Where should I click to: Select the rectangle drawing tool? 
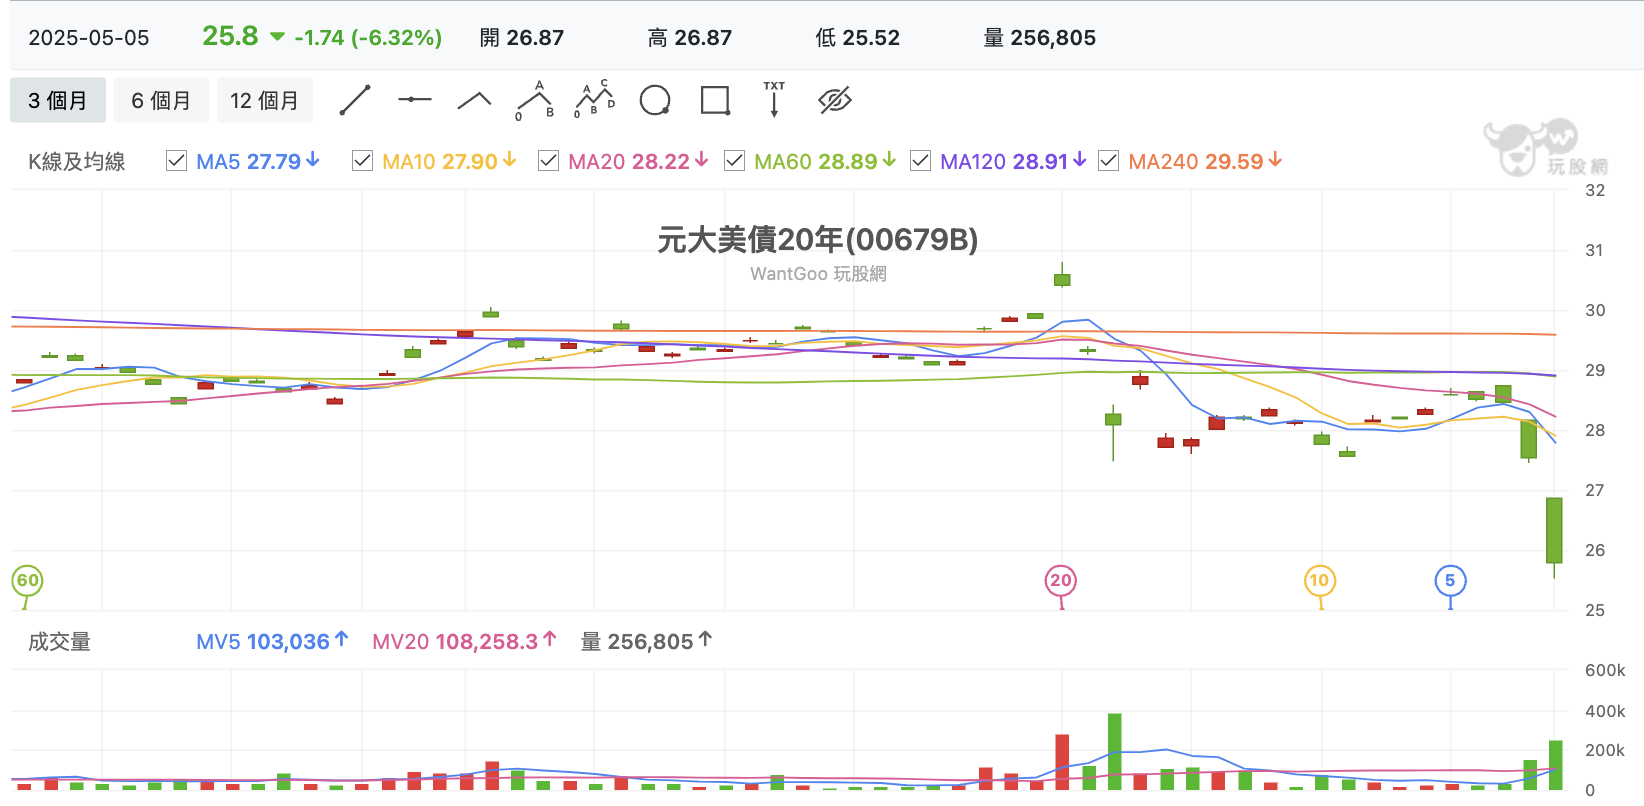(715, 100)
